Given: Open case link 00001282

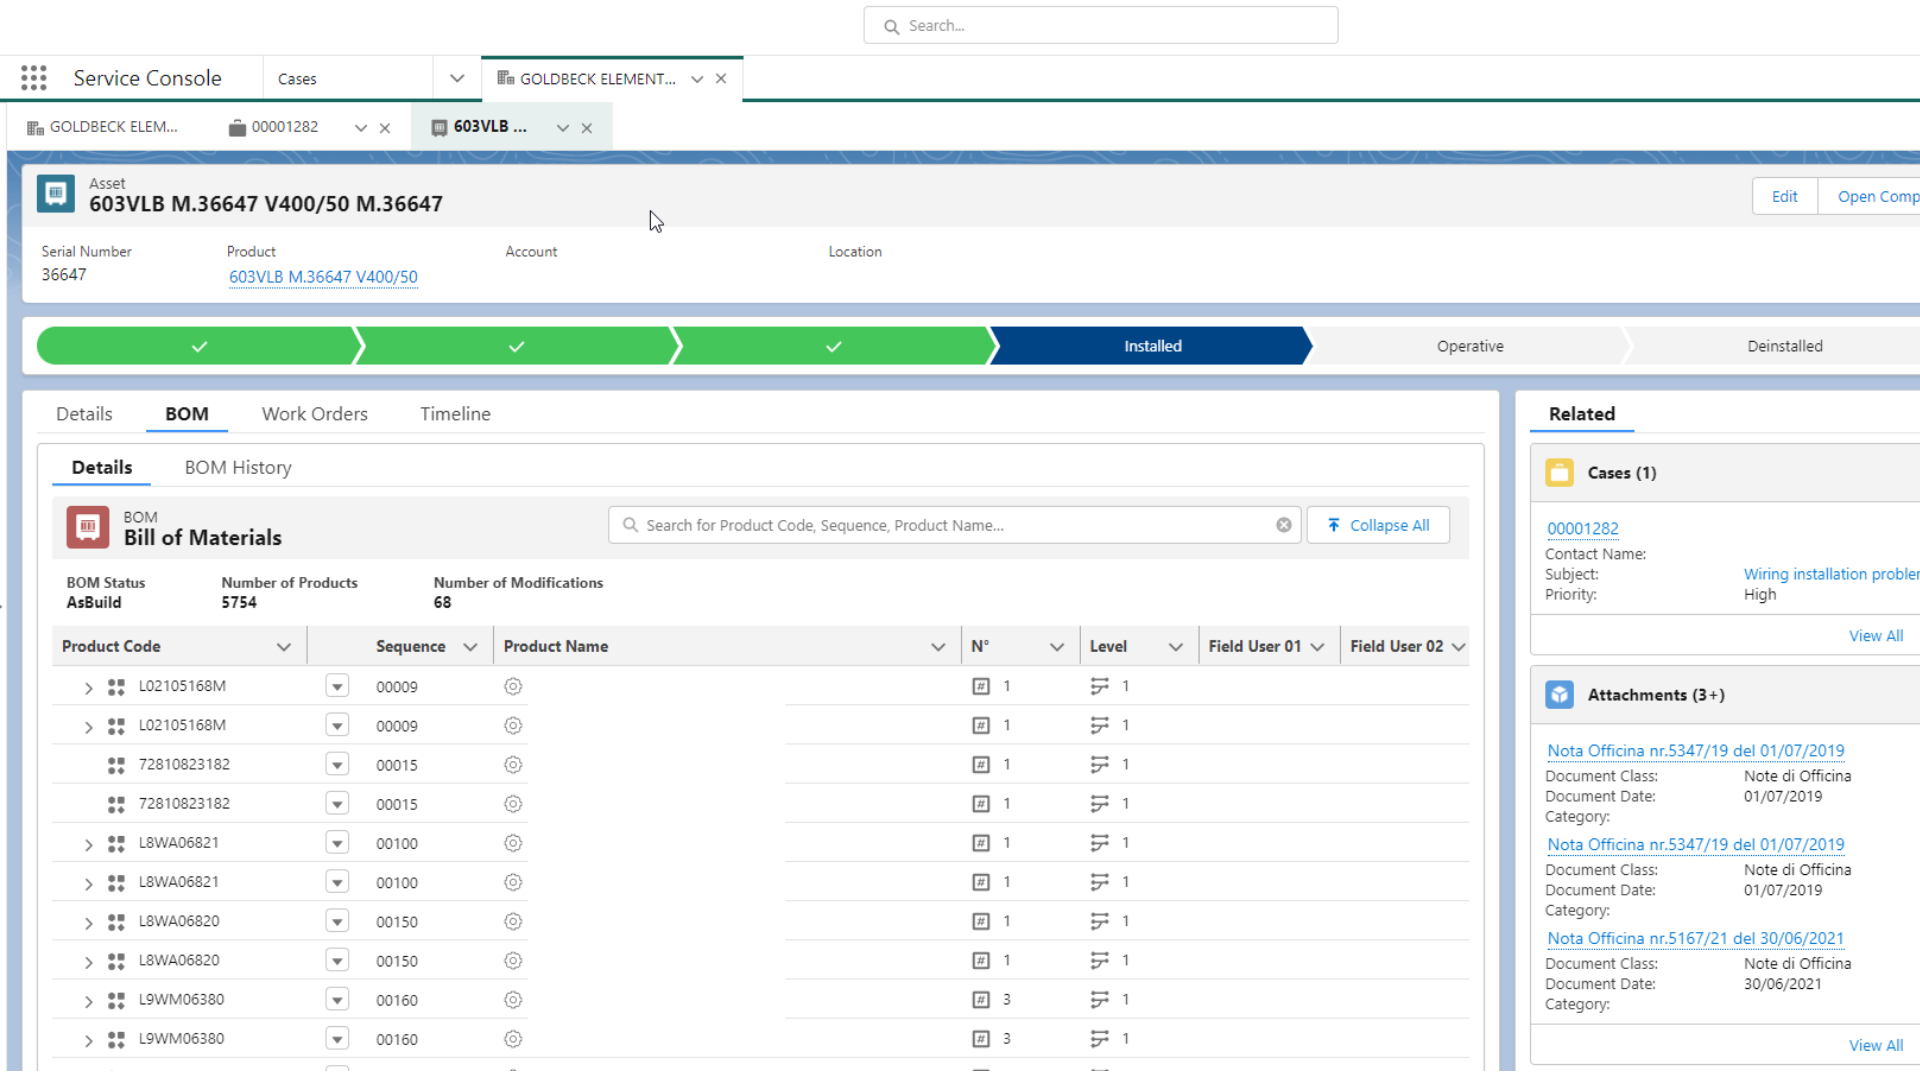Looking at the screenshot, I should 1582,529.
